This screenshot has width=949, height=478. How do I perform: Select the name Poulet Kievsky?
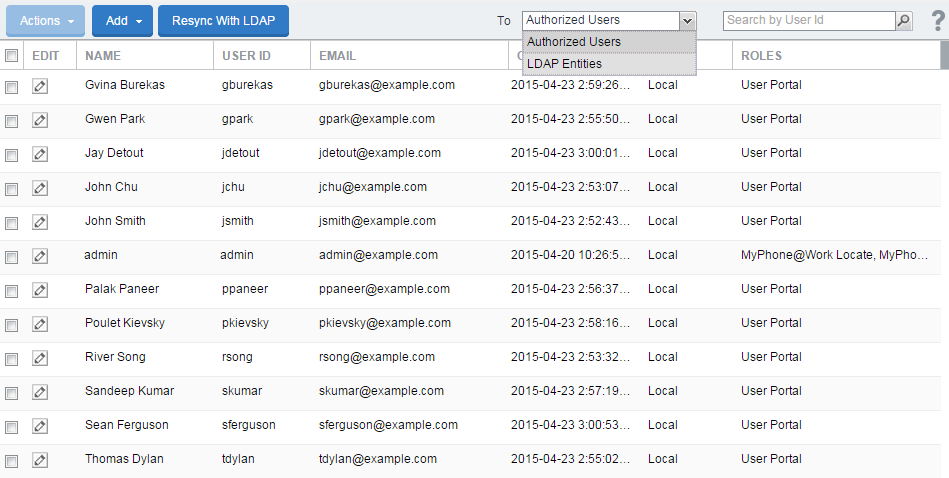click(125, 322)
